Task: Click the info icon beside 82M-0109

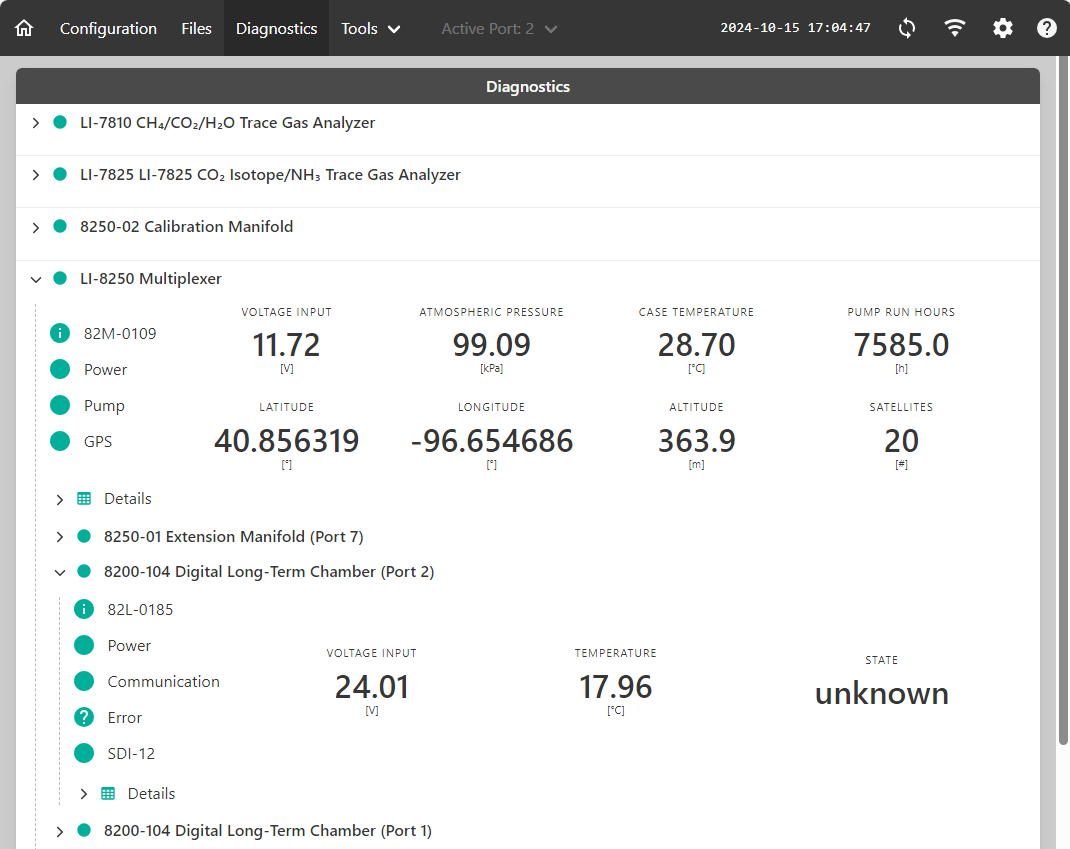Action: (x=60, y=333)
